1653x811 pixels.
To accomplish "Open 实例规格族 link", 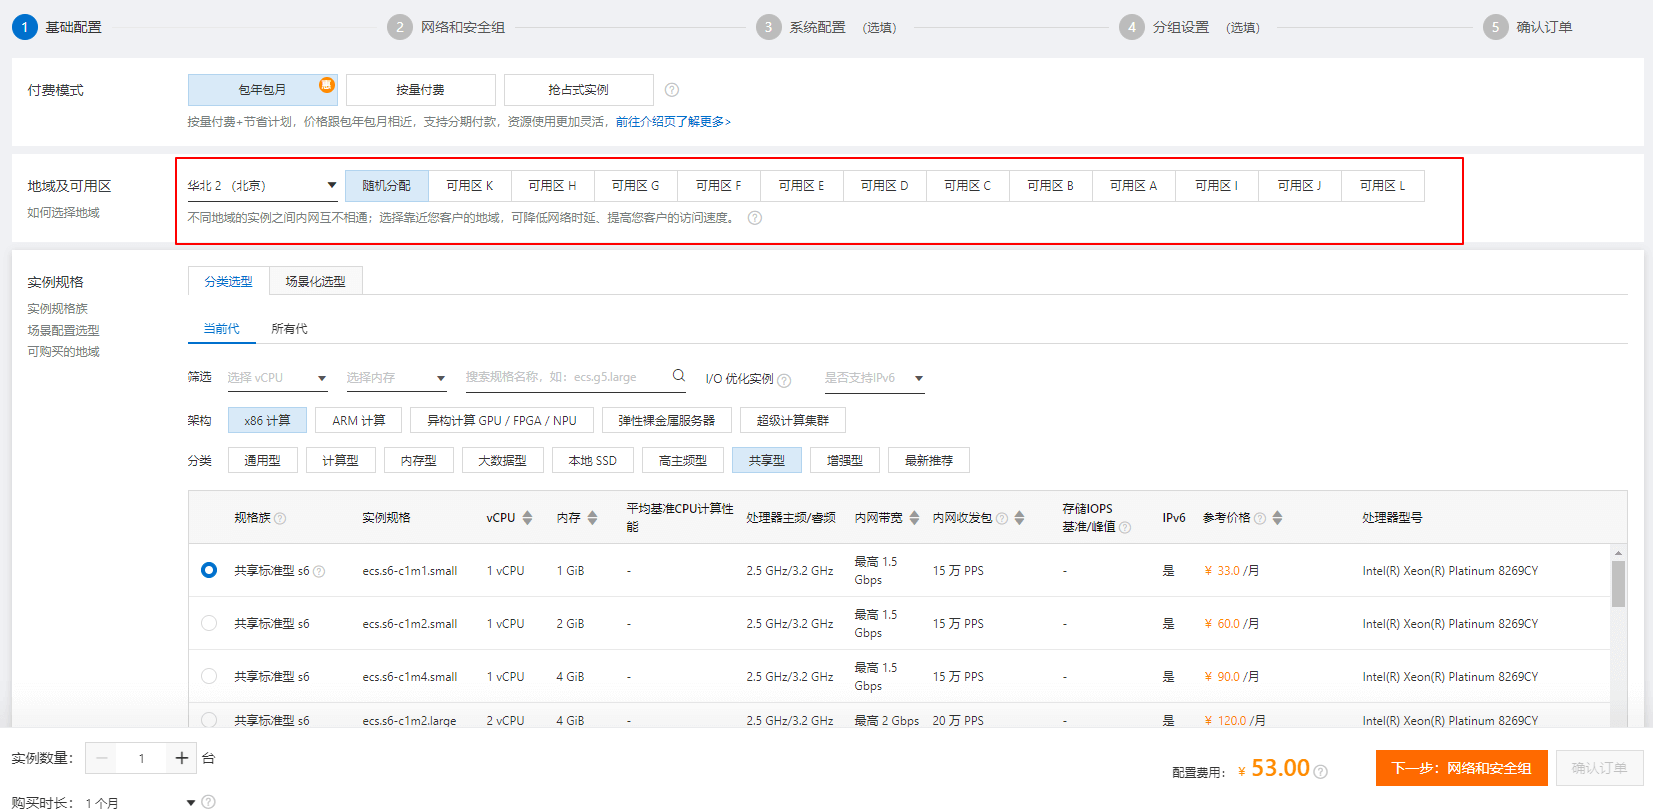I will click(x=57, y=308).
